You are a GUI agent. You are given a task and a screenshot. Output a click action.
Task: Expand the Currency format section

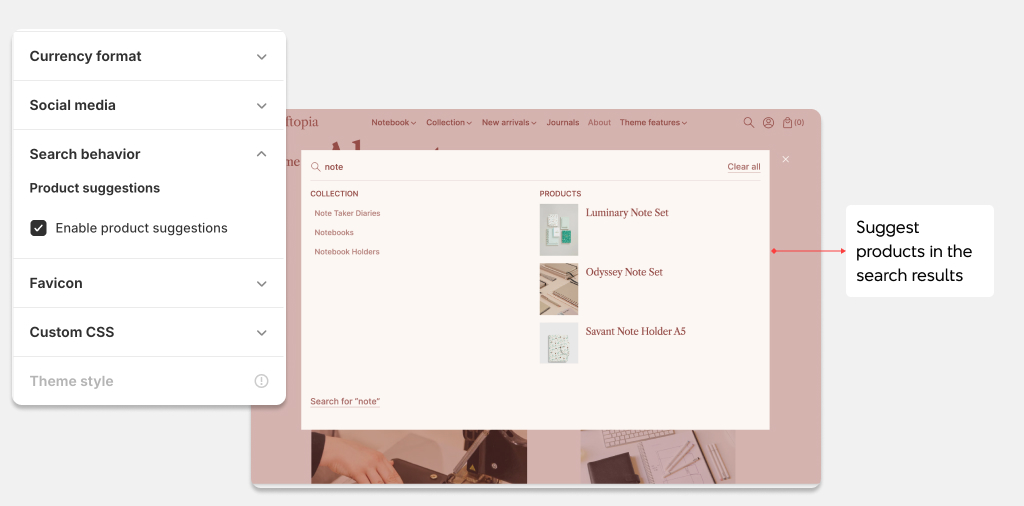261,57
